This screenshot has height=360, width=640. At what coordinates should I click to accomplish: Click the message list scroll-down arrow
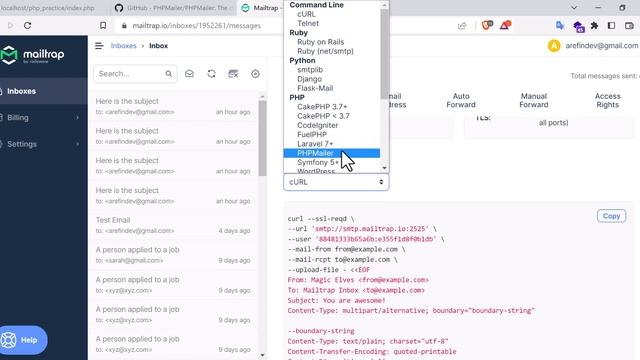262,355
